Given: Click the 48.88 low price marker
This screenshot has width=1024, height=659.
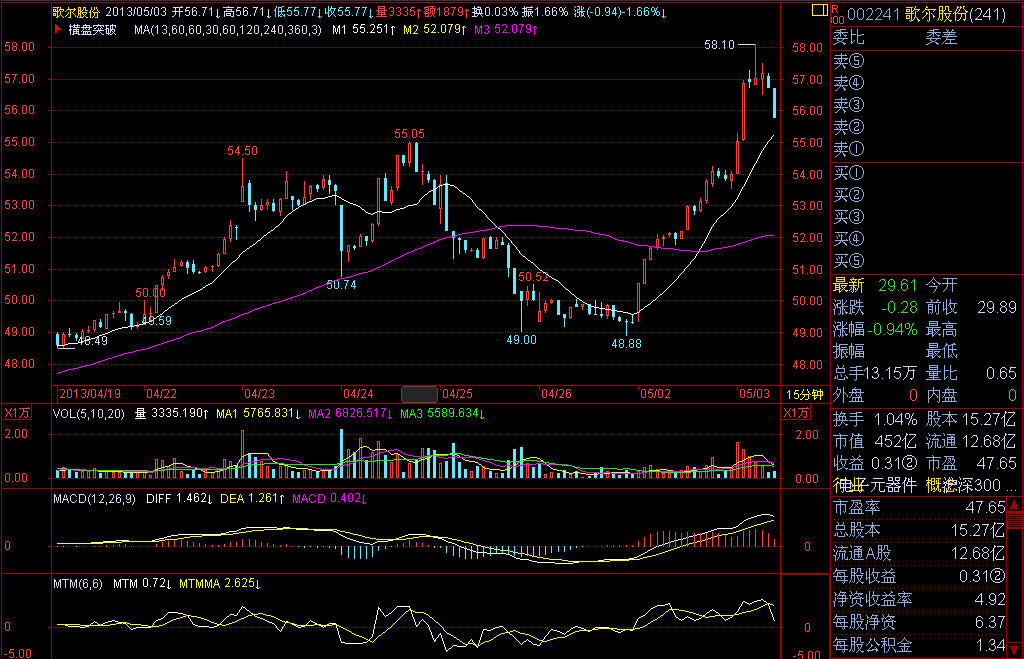Looking at the screenshot, I should click(627, 342).
